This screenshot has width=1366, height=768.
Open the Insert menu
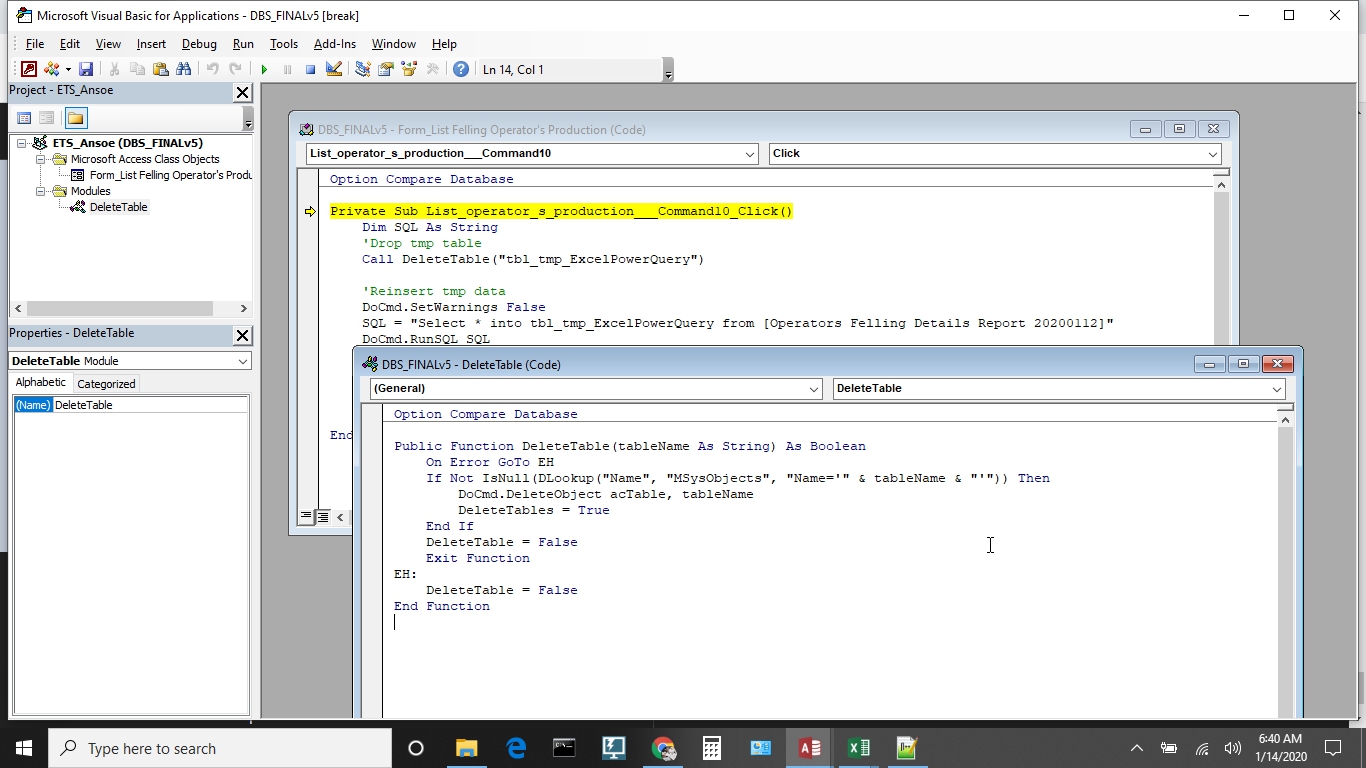[x=151, y=44]
